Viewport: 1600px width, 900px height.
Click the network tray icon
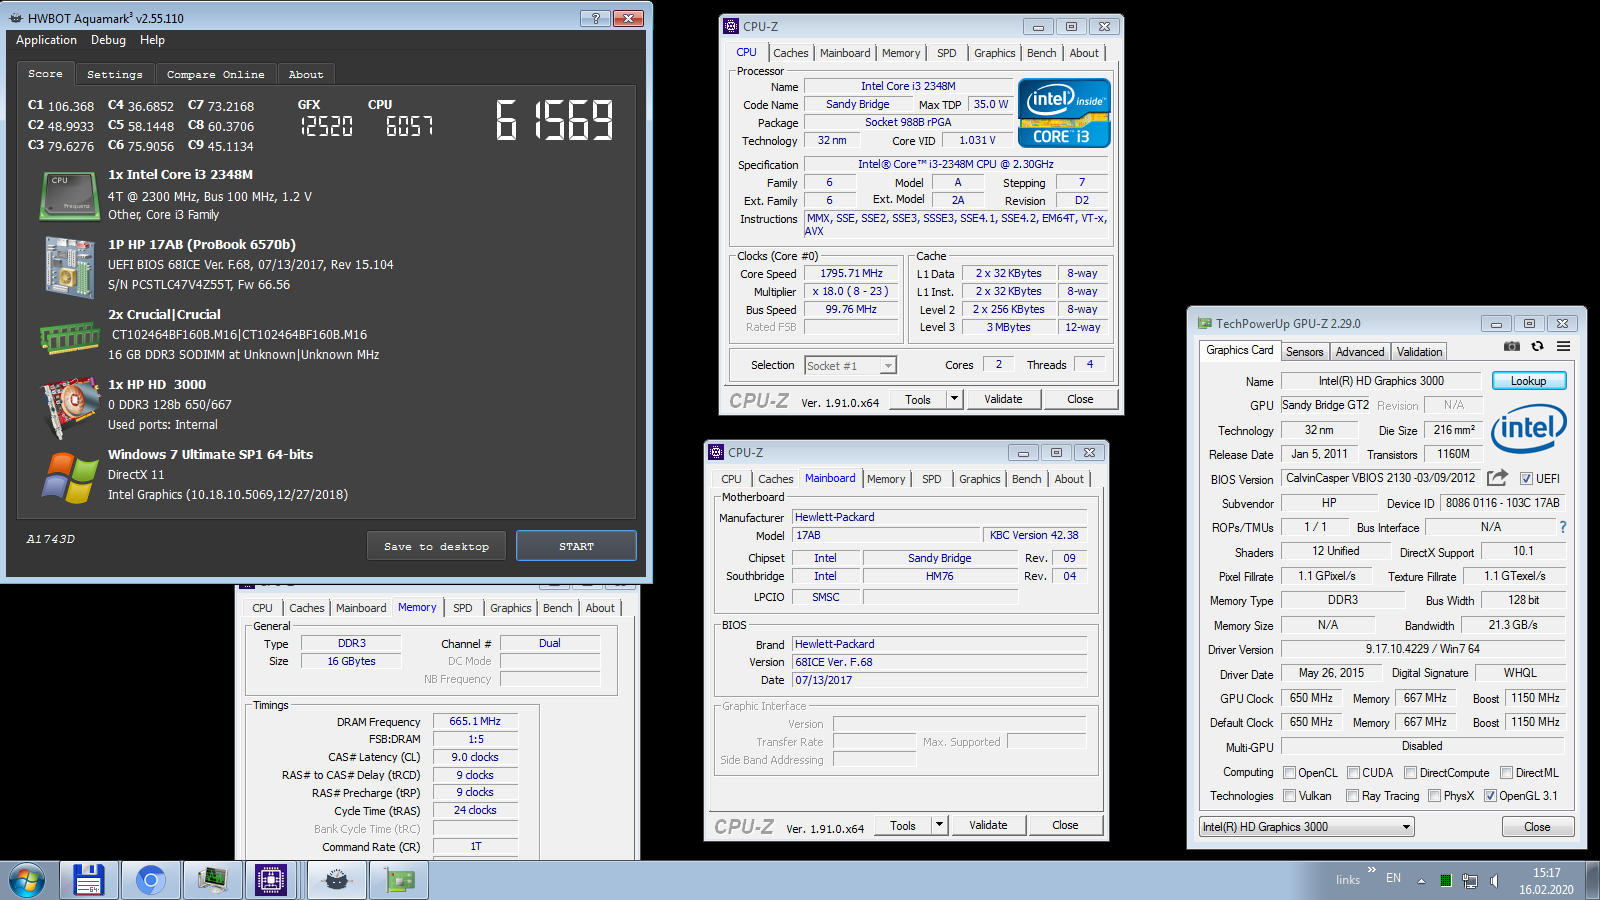click(1470, 881)
